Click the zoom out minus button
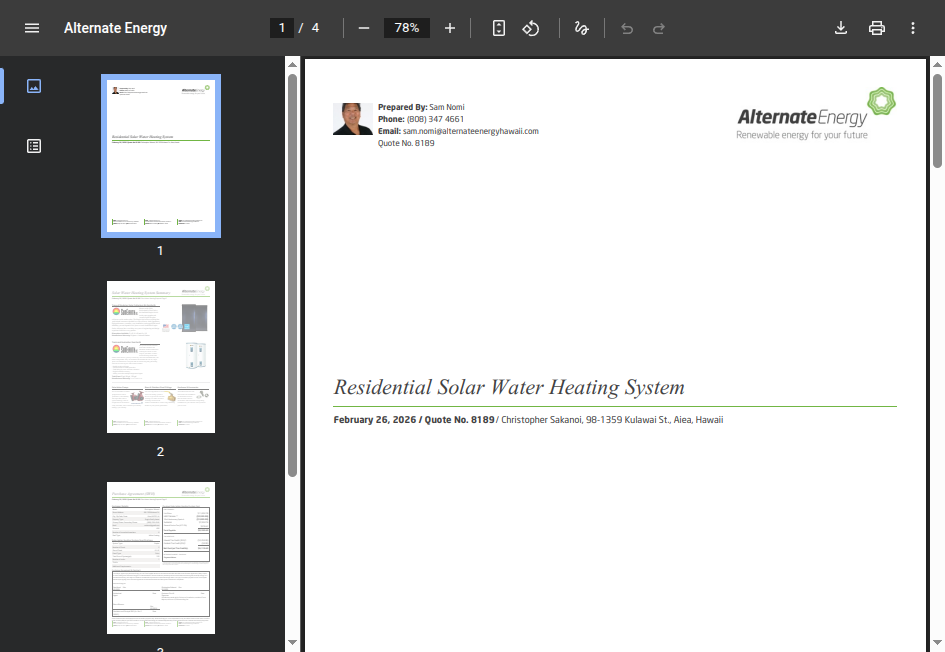Viewport: 945px width, 652px height. click(364, 28)
